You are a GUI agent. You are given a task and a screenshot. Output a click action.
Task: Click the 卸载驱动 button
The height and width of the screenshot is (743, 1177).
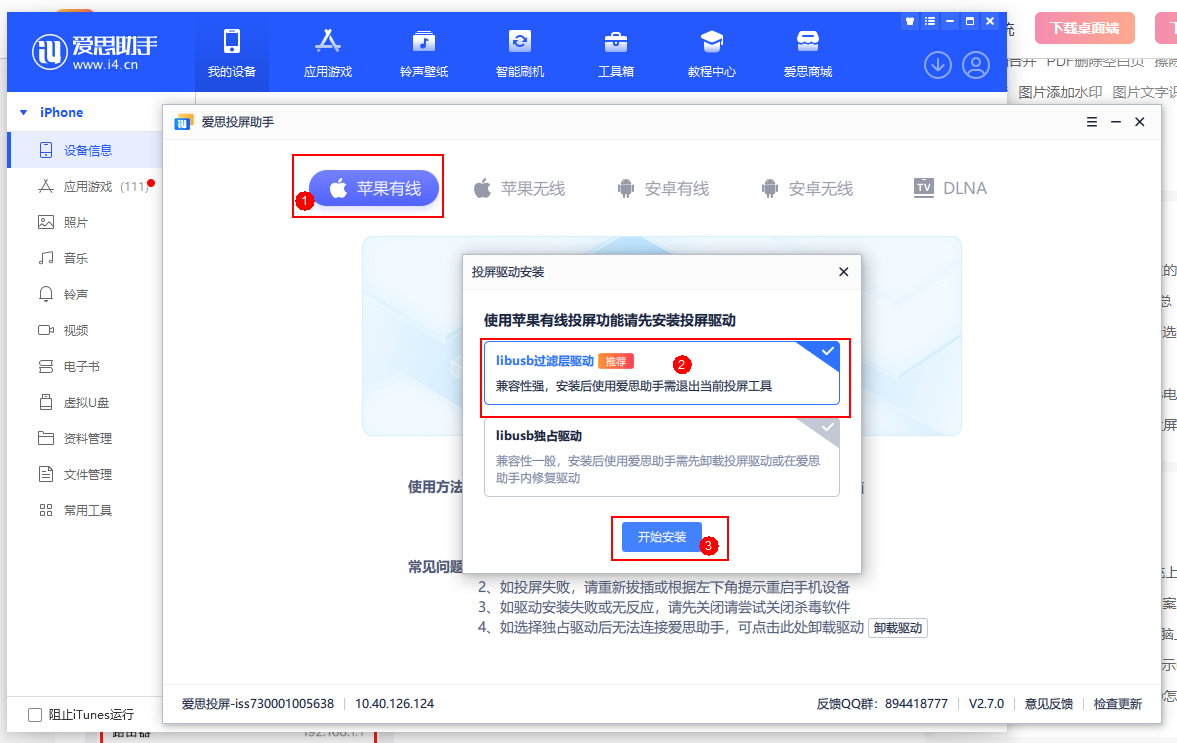(x=898, y=628)
